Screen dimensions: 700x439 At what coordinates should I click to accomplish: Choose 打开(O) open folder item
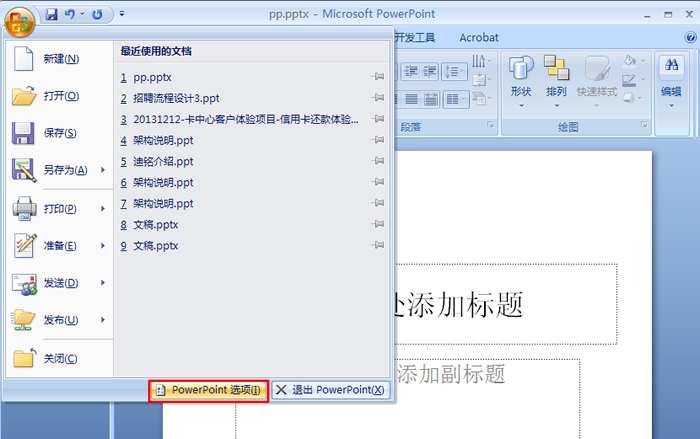[x=60, y=96]
